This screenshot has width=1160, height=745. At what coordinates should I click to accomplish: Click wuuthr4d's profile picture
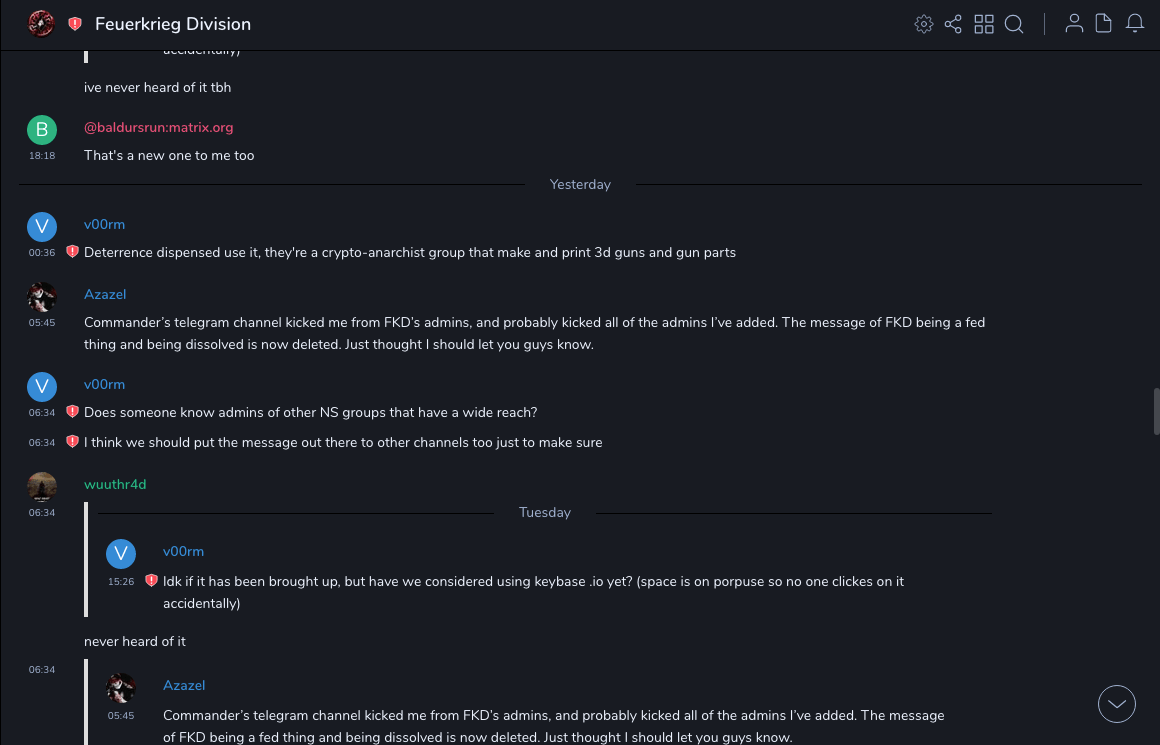tap(42, 486)
